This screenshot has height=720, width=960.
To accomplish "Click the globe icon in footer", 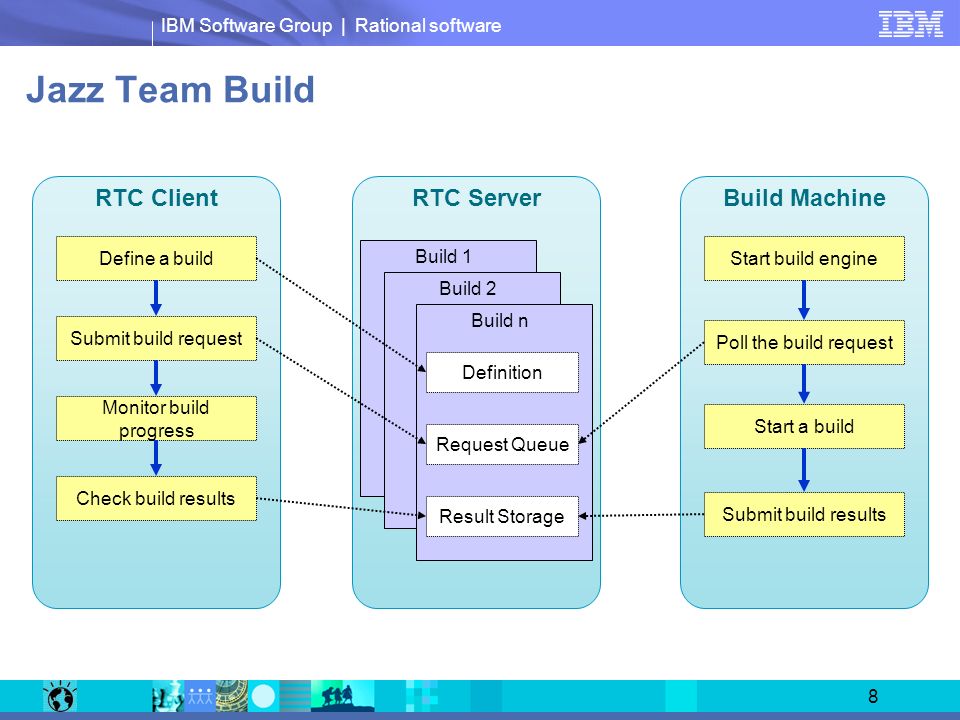I will (59, 696).
